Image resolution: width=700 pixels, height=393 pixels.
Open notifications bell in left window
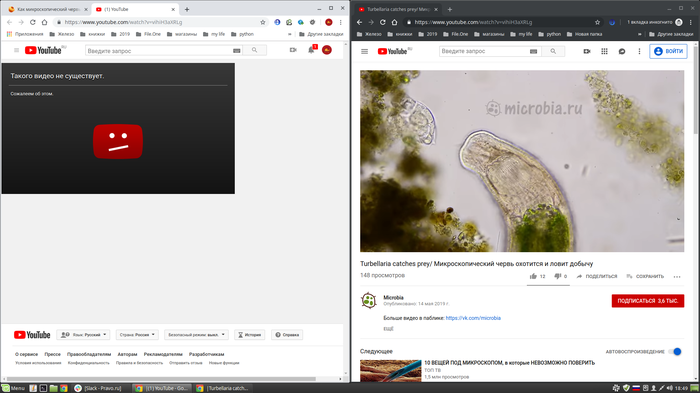[311, 50]
